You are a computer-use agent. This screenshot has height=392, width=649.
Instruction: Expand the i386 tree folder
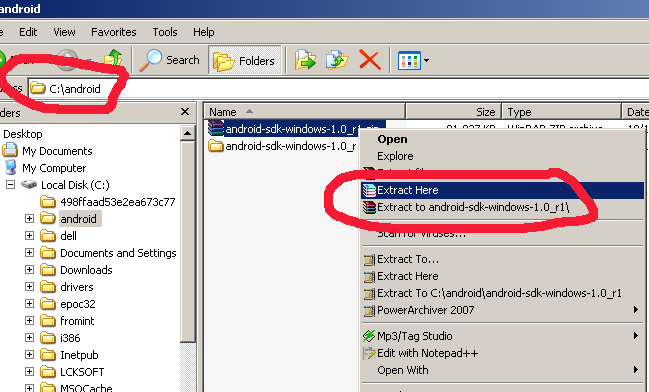pos(29,337)
